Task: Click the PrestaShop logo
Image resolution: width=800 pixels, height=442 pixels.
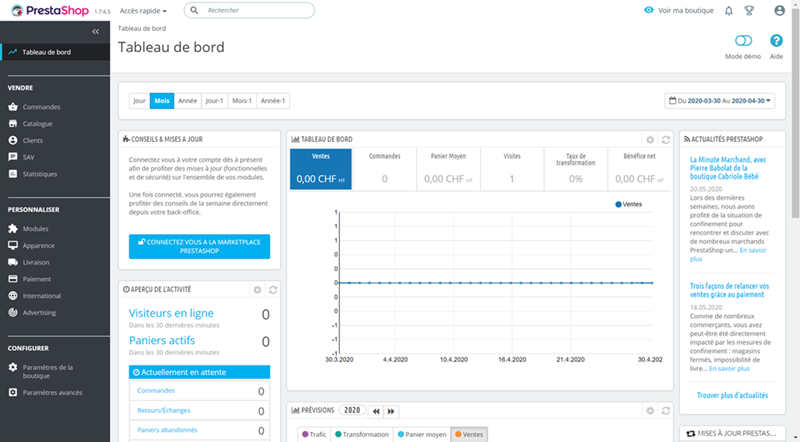Action: (x=50, y=10)
